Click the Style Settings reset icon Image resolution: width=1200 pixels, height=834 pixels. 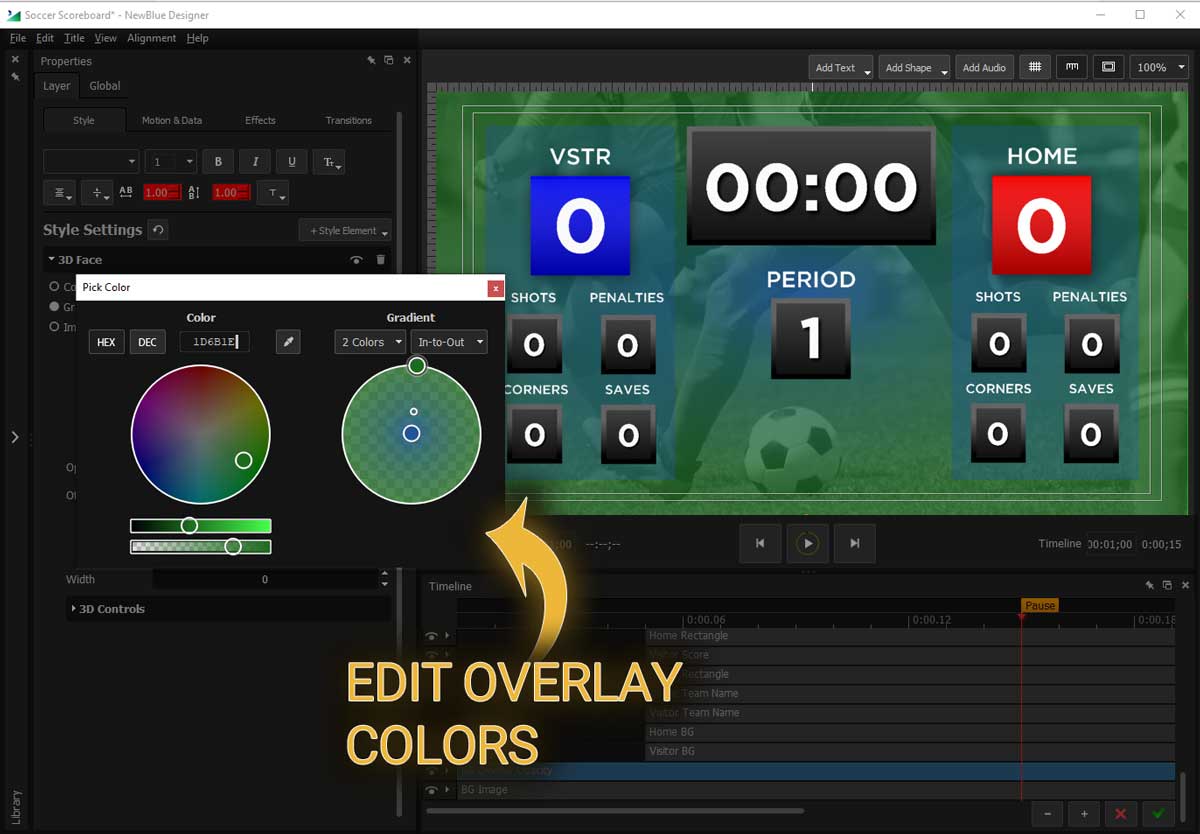click(x=158, y=229)
